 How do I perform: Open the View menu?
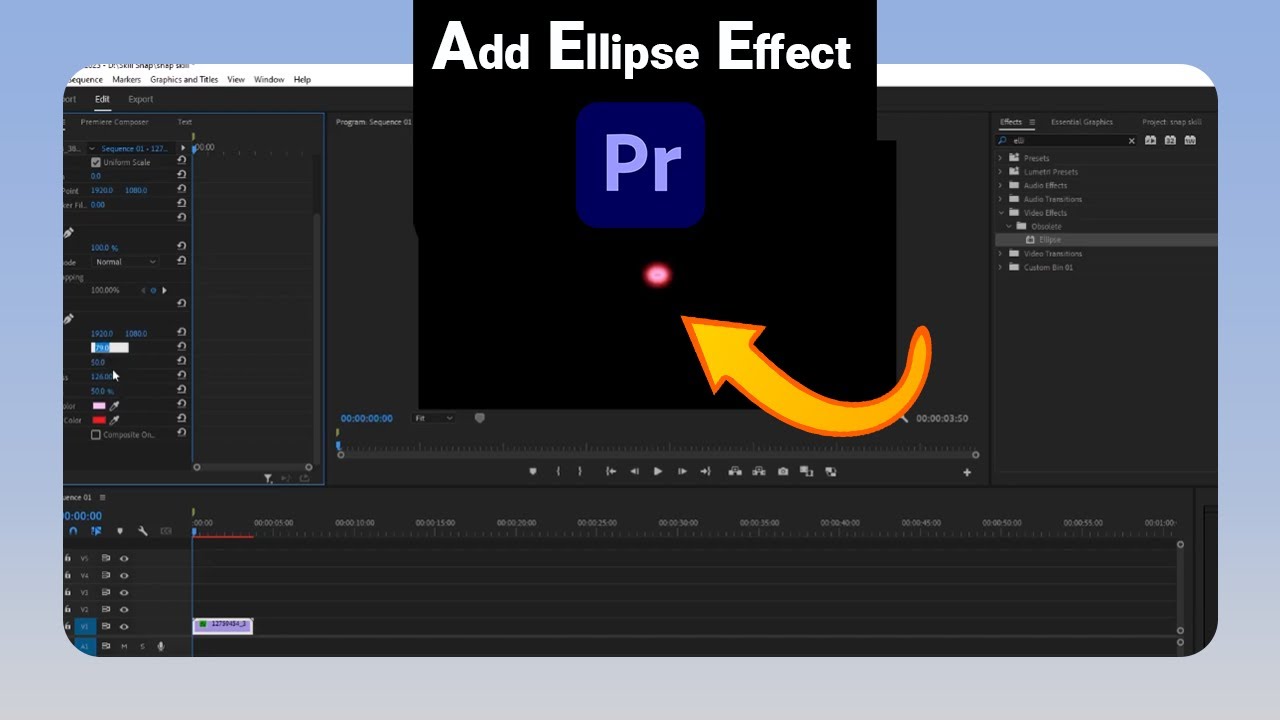click(236, 80)
